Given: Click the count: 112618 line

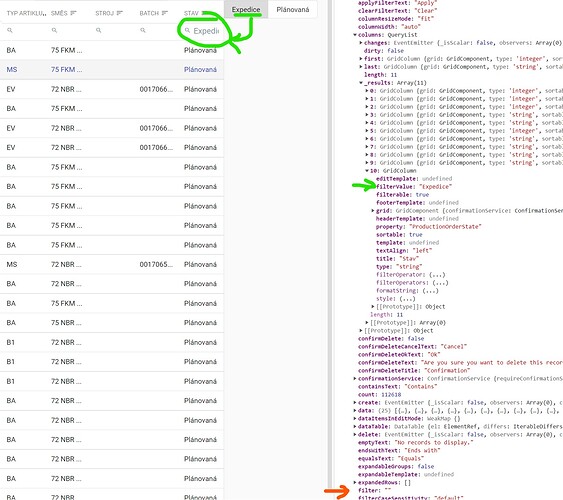Looking at the screenshot, I should pyautogui.click(x=380, y=394).
